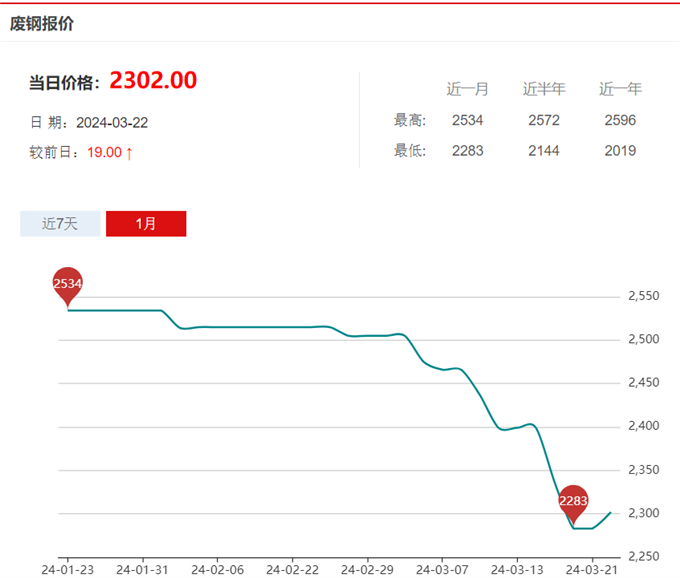Image resolution: width=680 pixels, height=578 pixels.
Task: Click the half-year high value 2572
Action: coord(544,120)
